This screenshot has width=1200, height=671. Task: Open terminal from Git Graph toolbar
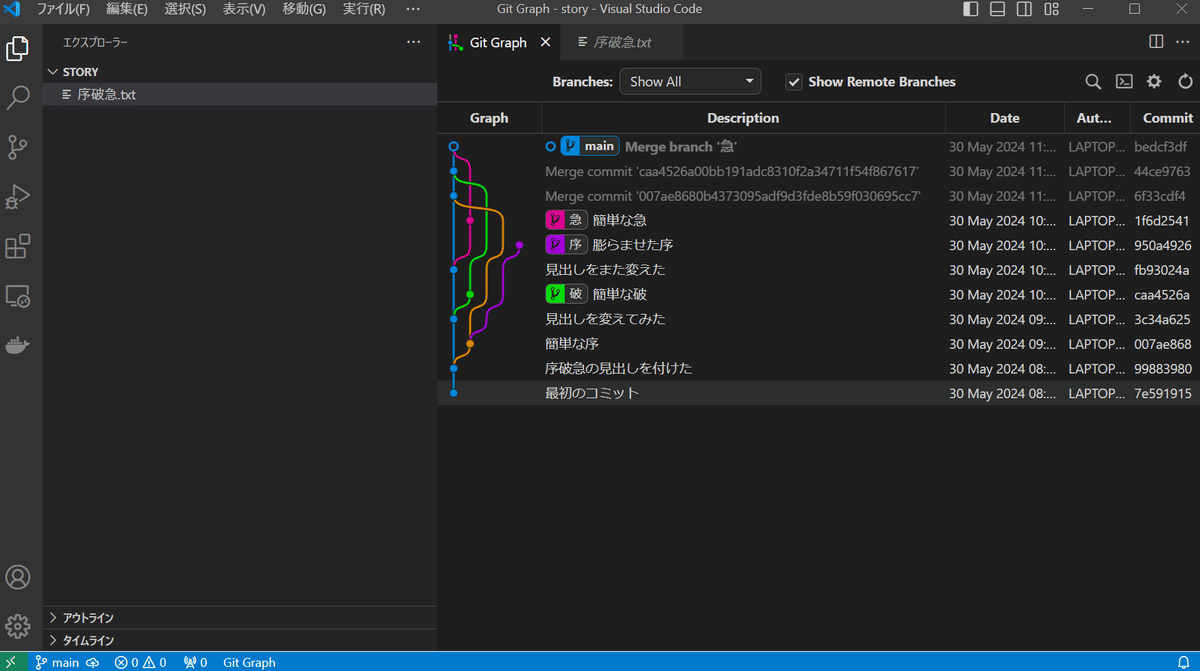point(1124,82)
